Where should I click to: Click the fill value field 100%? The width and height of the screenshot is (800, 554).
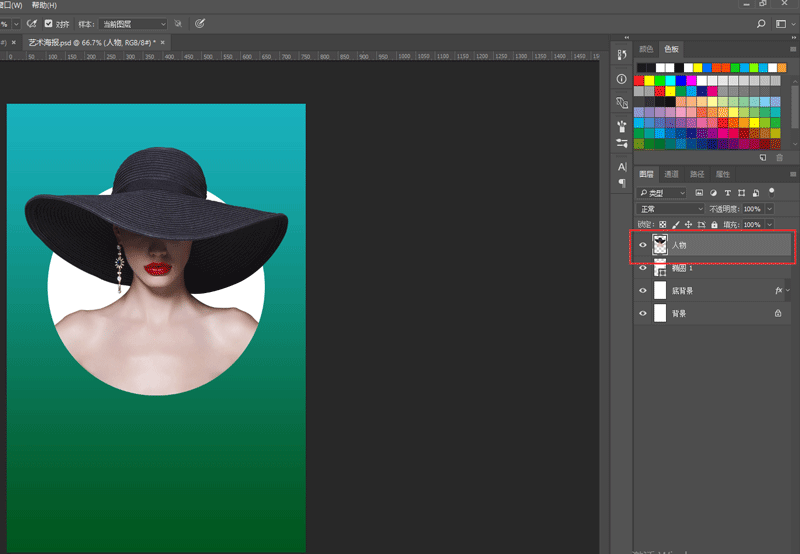752,224
